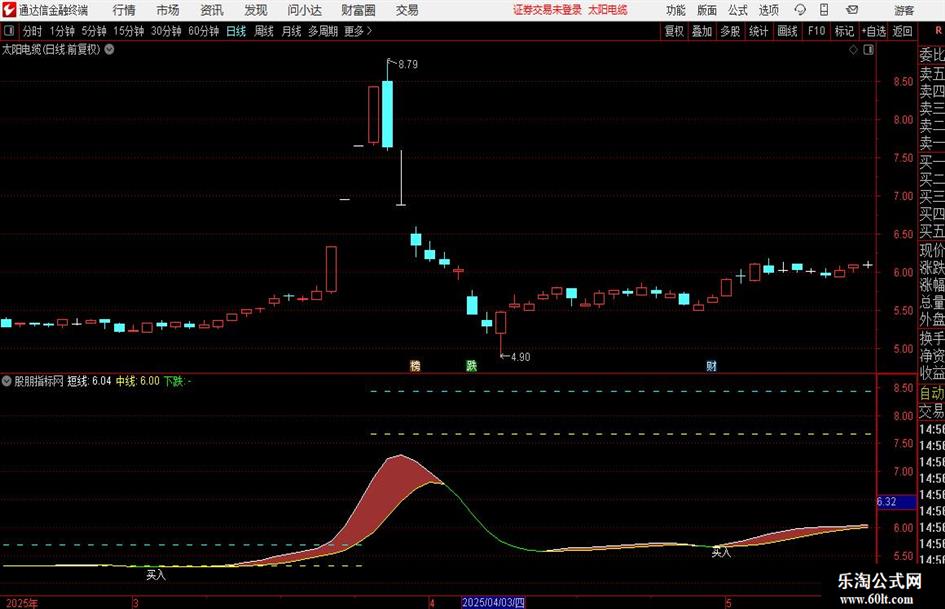The image size is (945, 609).
Task: Switch to 分时 chart period
Action: [33, 31]
